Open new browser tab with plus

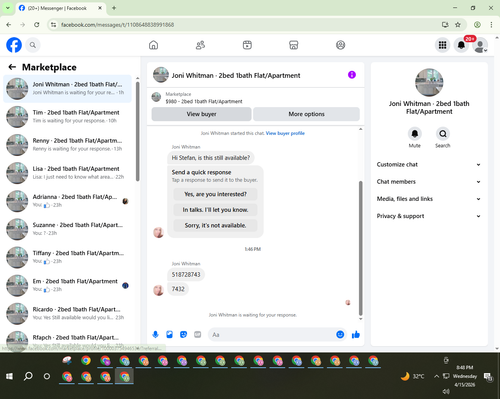[x=114, y=8]
